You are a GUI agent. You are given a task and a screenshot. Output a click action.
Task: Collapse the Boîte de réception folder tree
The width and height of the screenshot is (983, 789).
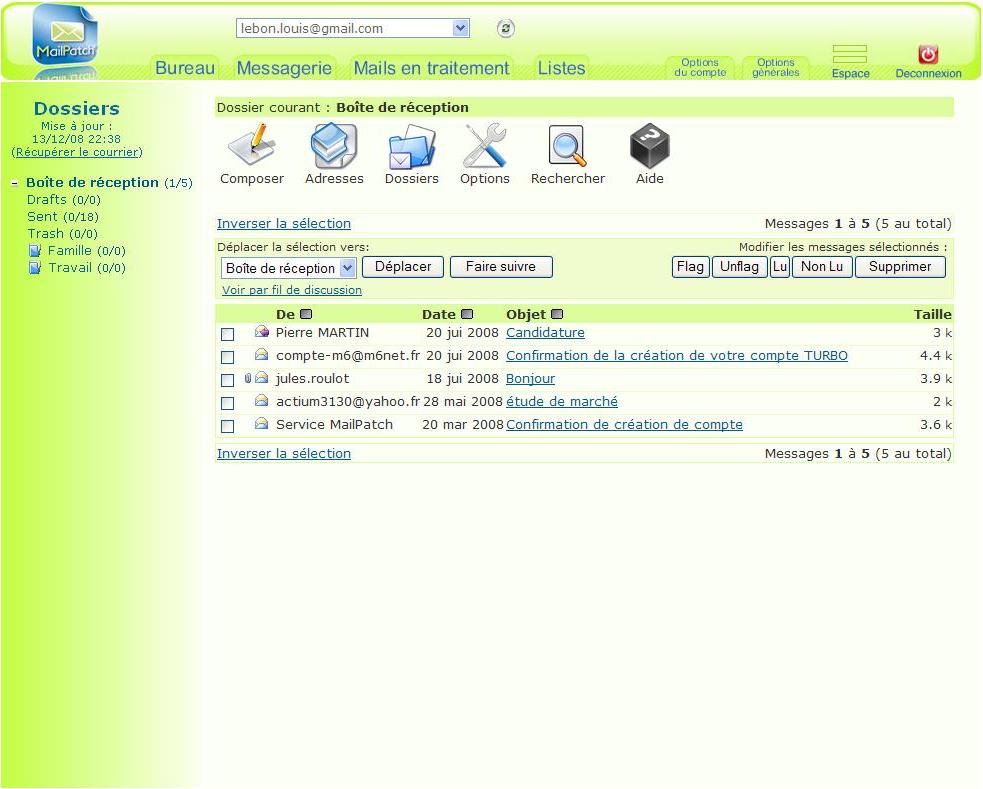tap(16, 183)
